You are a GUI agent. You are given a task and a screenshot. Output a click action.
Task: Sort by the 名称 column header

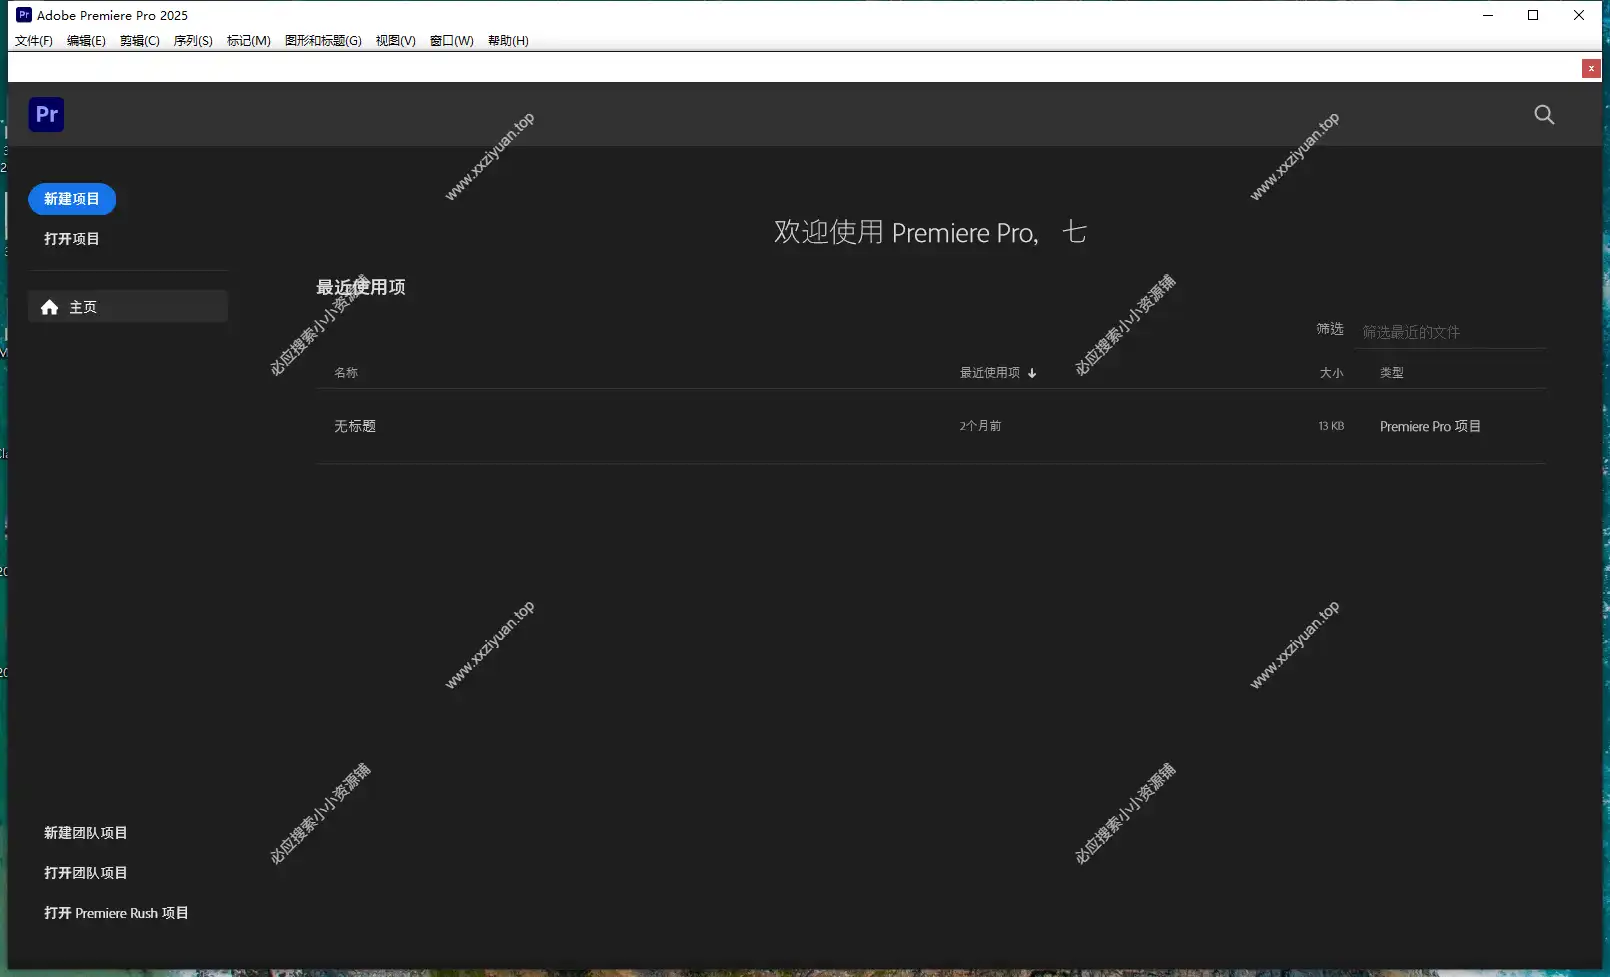(346, 373)
